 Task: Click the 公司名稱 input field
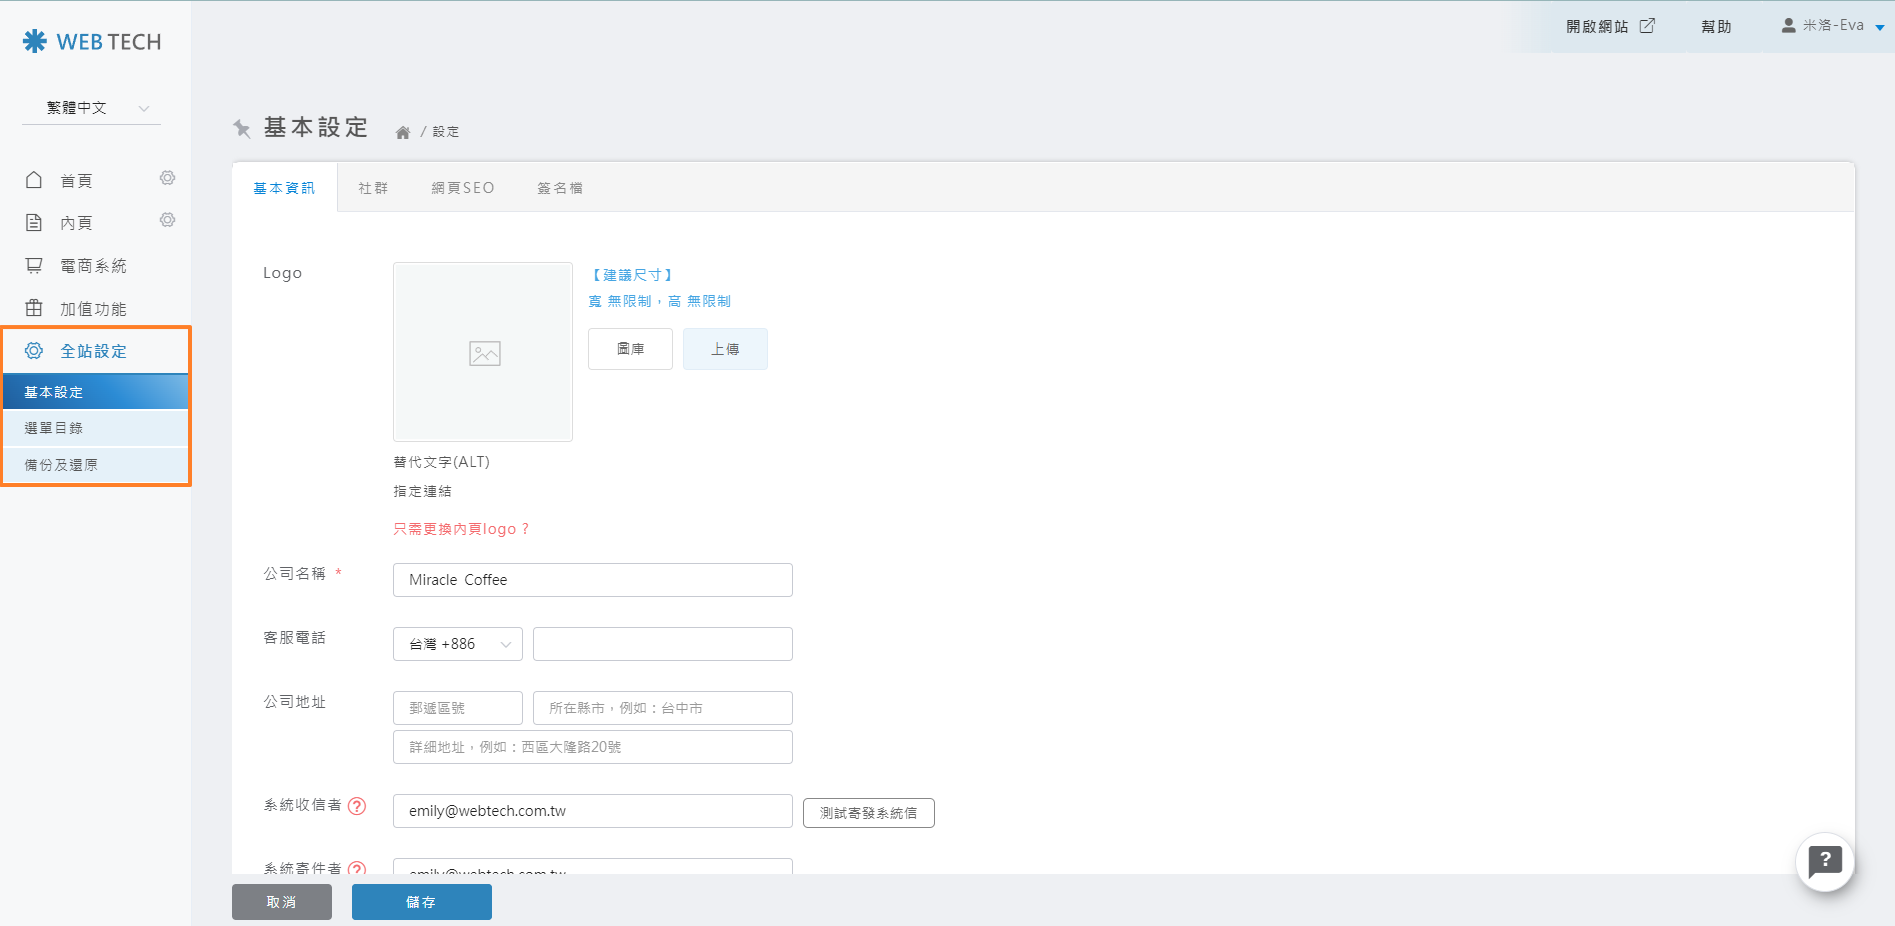tap(592, 580)
